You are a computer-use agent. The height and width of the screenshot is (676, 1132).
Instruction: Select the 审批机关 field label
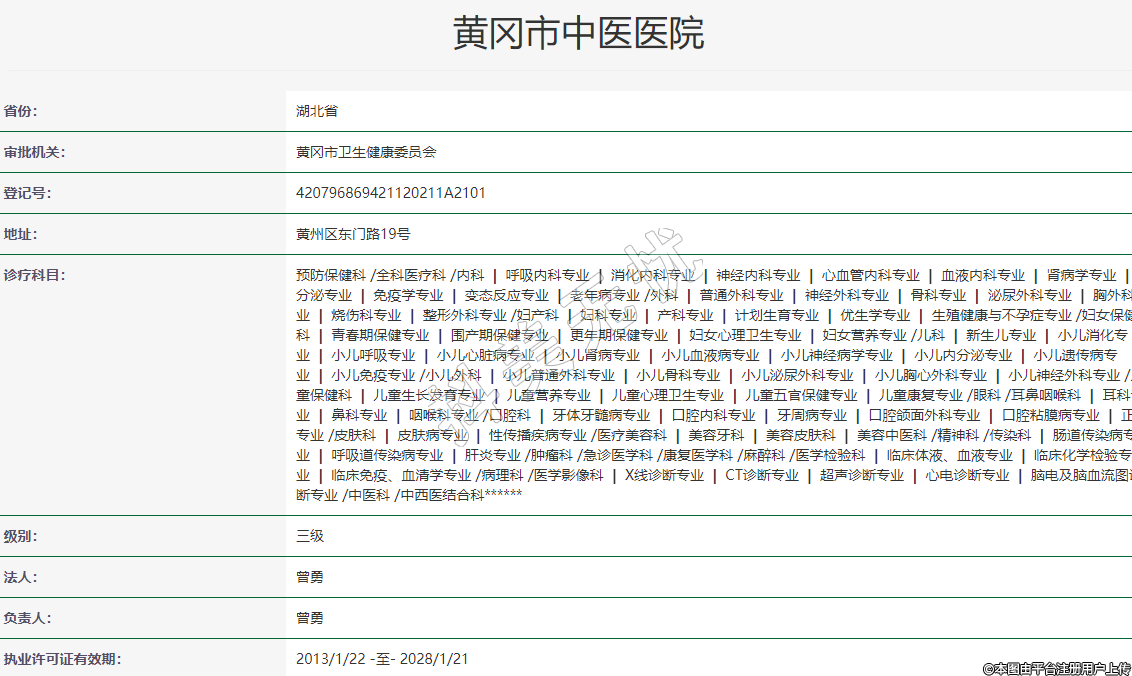(x=34, y=152)
